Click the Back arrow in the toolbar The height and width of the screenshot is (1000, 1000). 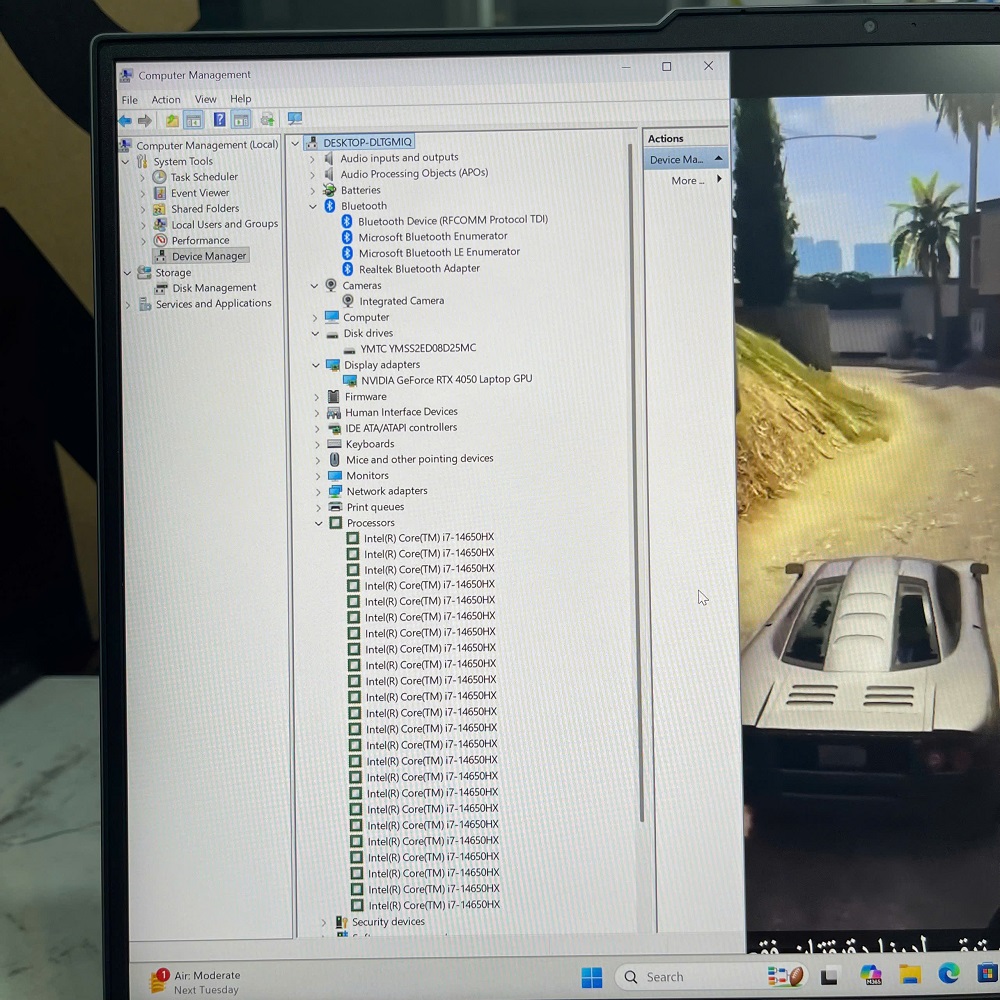(x=125, y=120)
